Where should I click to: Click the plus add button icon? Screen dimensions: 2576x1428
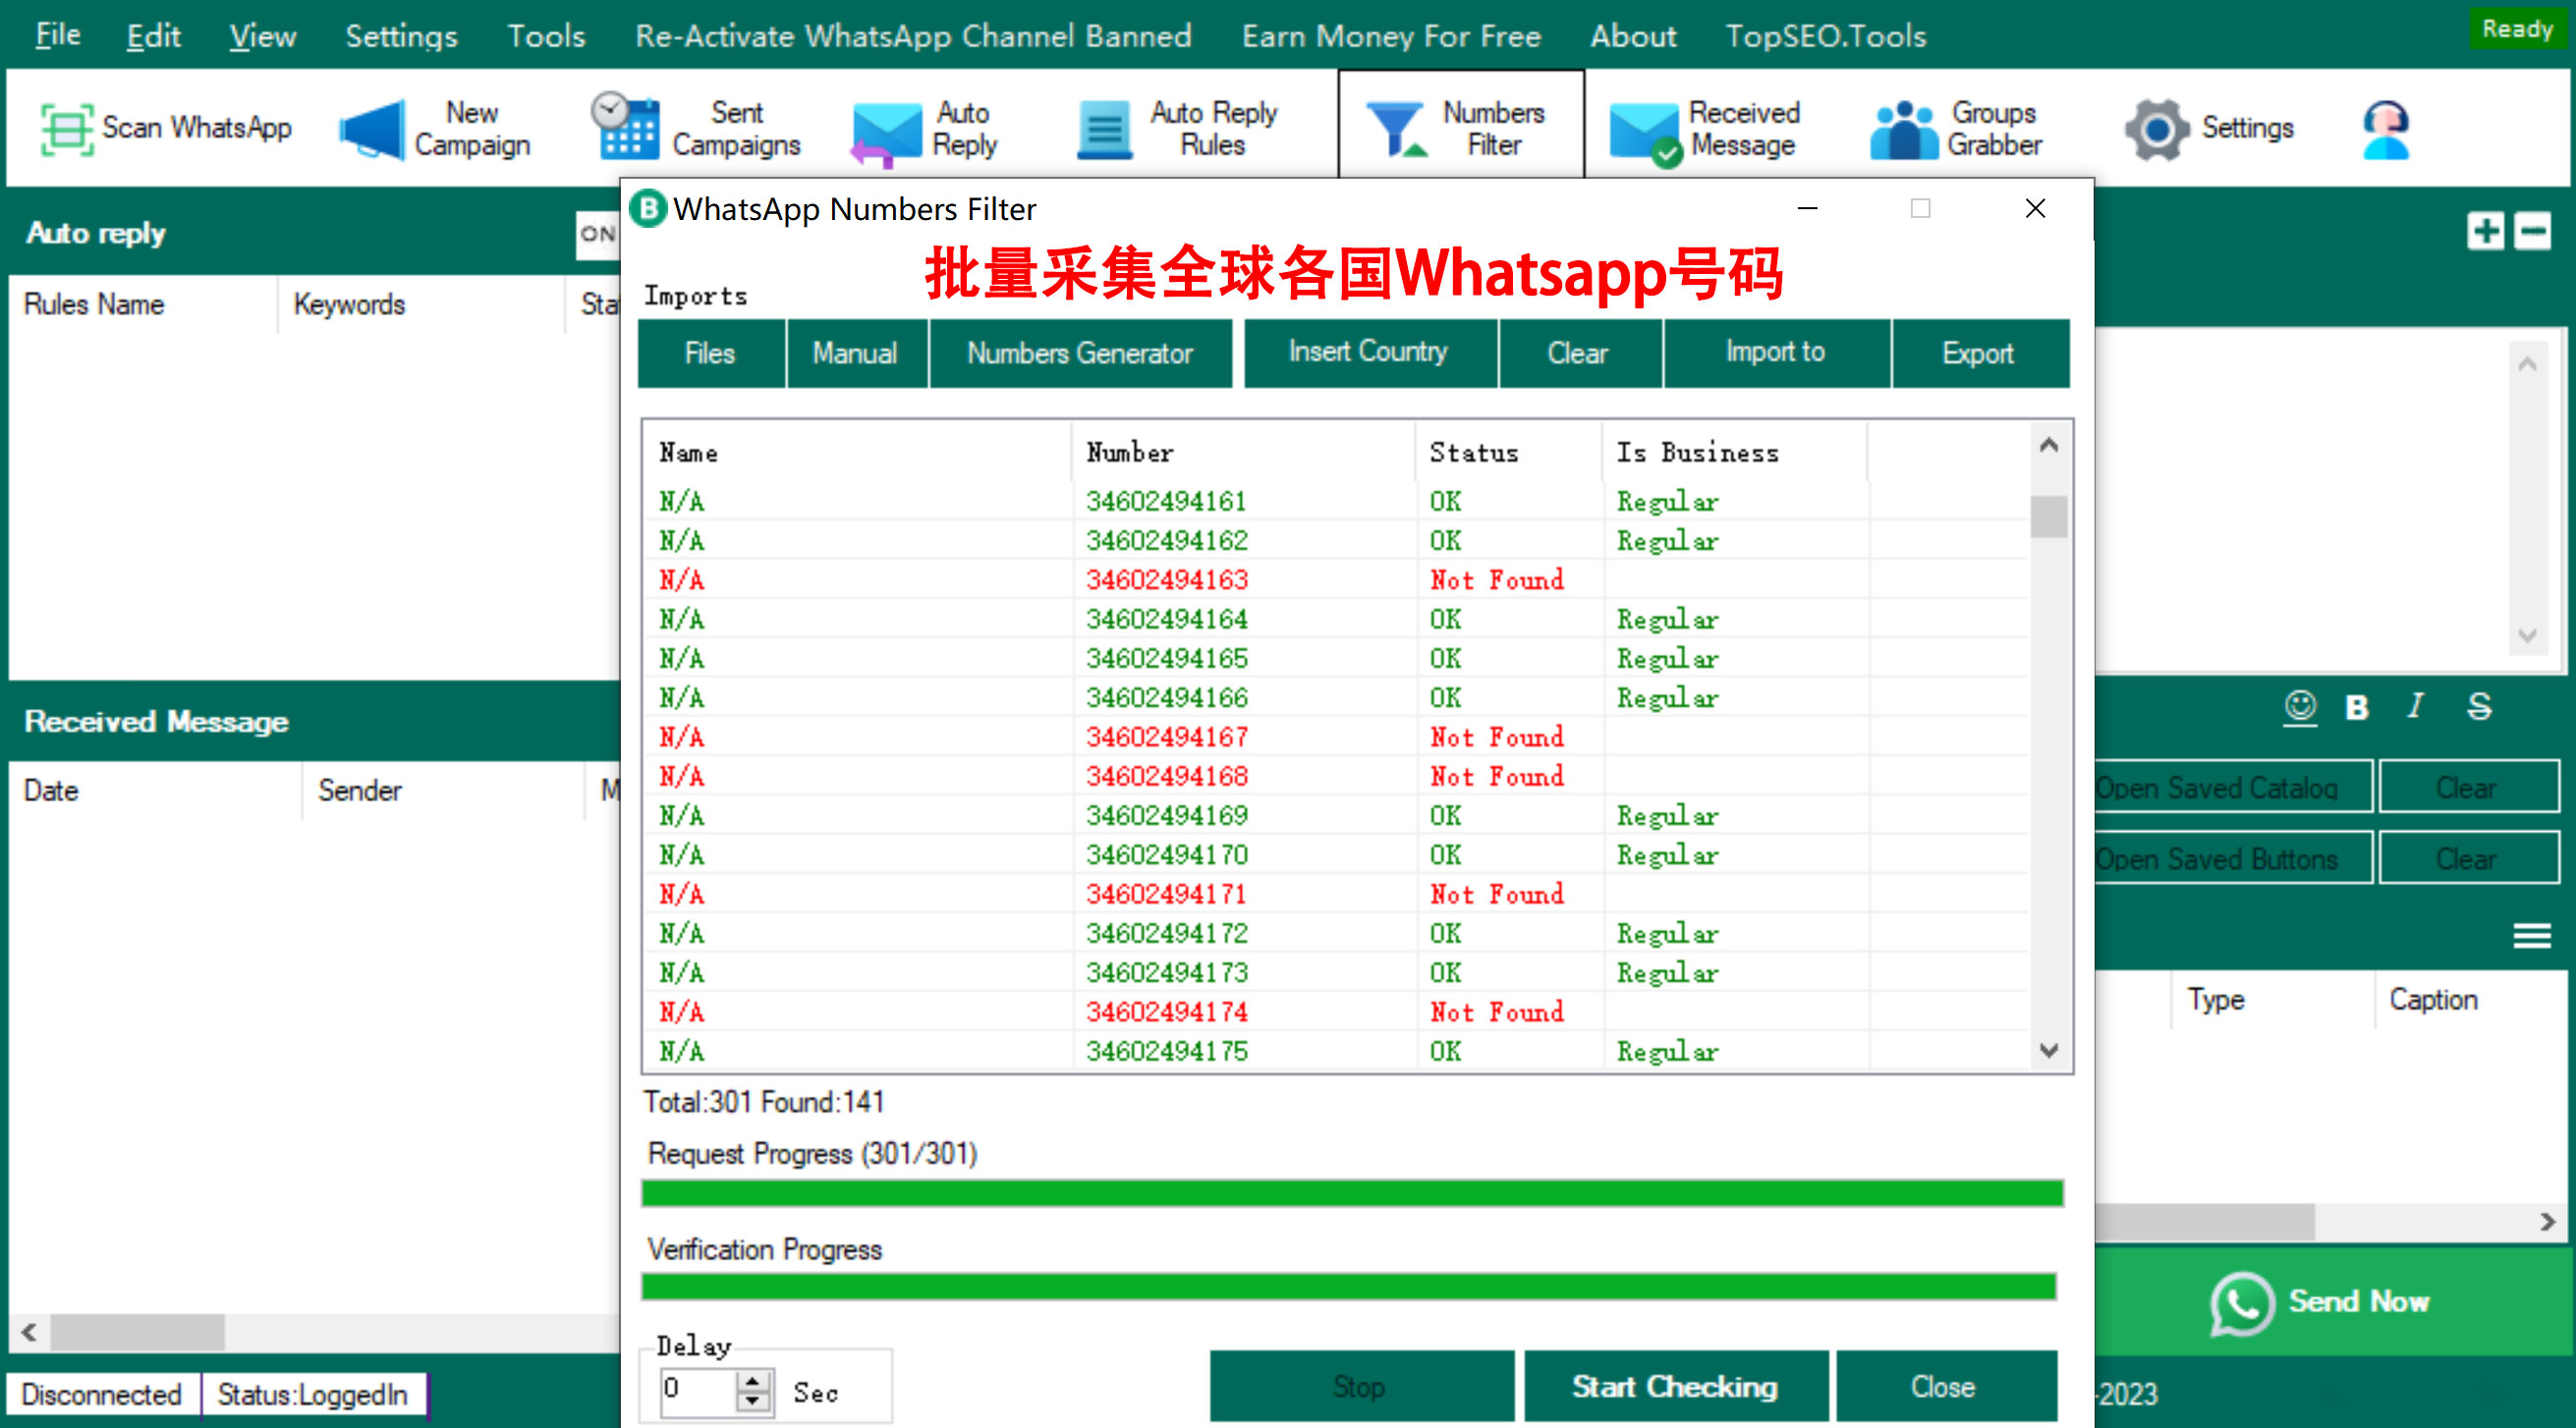[x=2485, y=231]
